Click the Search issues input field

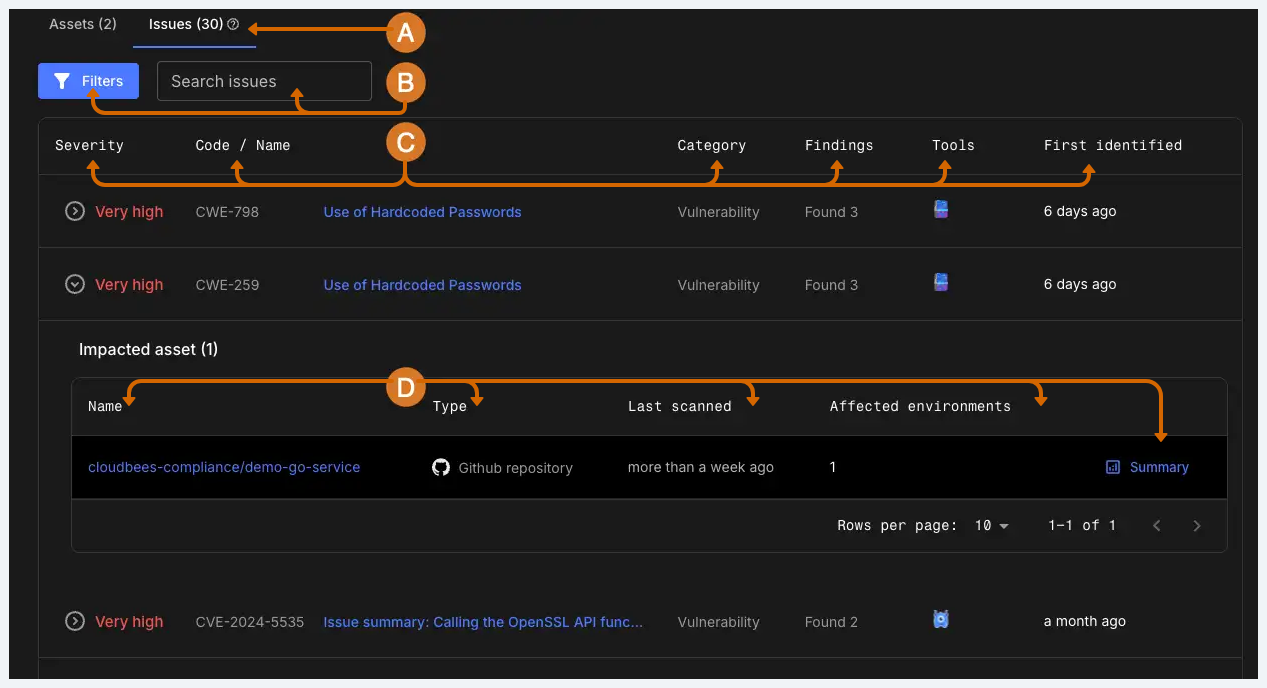coord(264,81)
